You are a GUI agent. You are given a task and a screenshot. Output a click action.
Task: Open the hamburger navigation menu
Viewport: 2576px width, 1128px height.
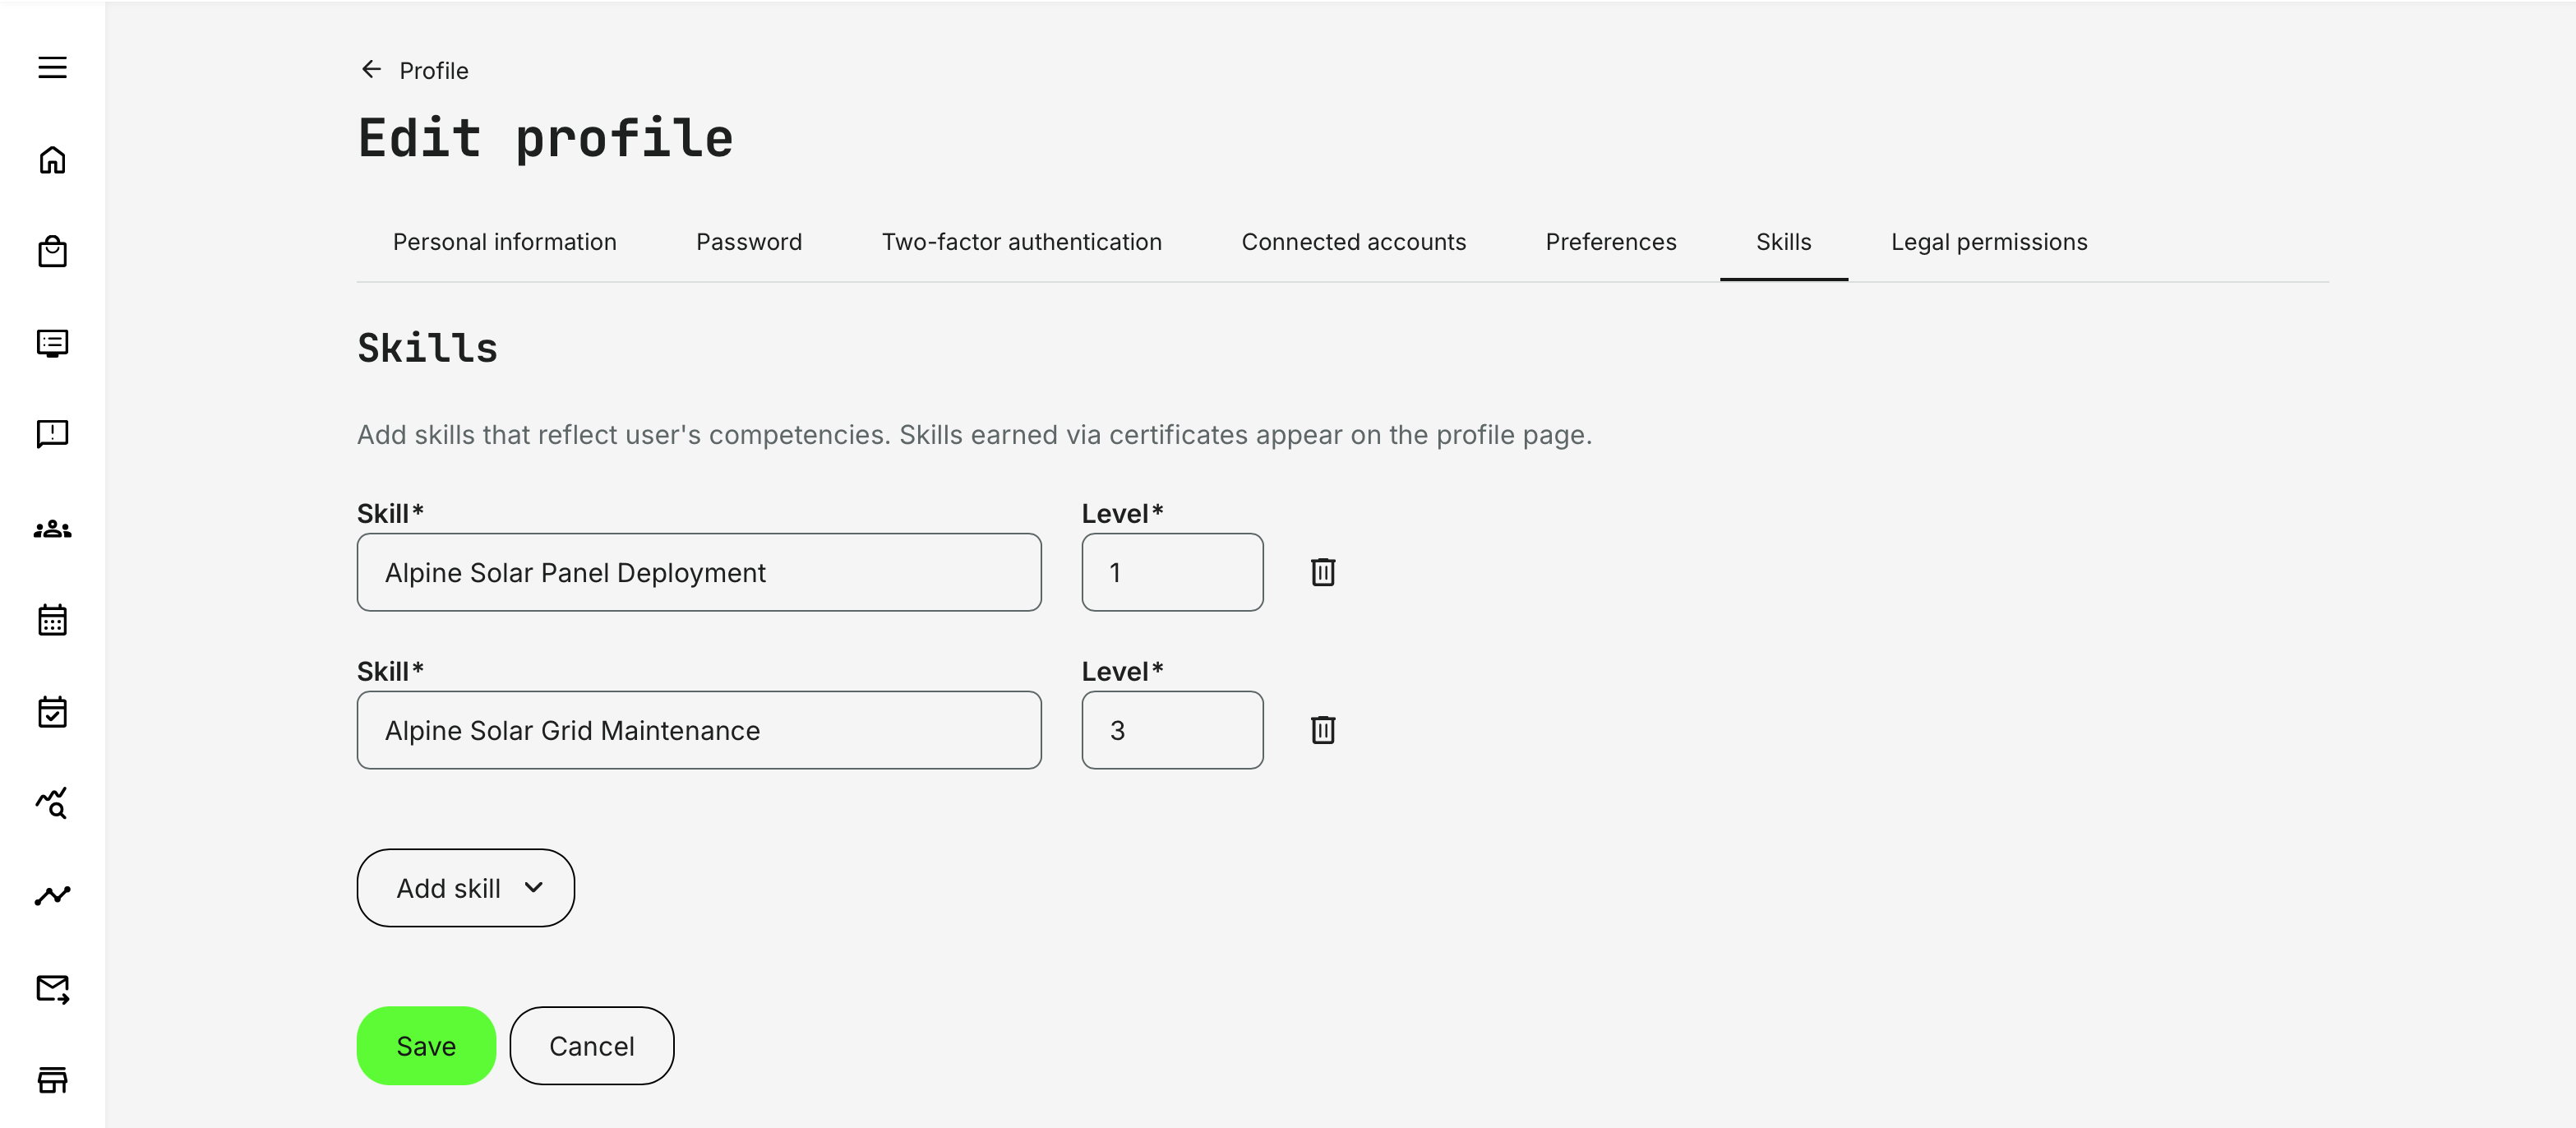(51, 67)
